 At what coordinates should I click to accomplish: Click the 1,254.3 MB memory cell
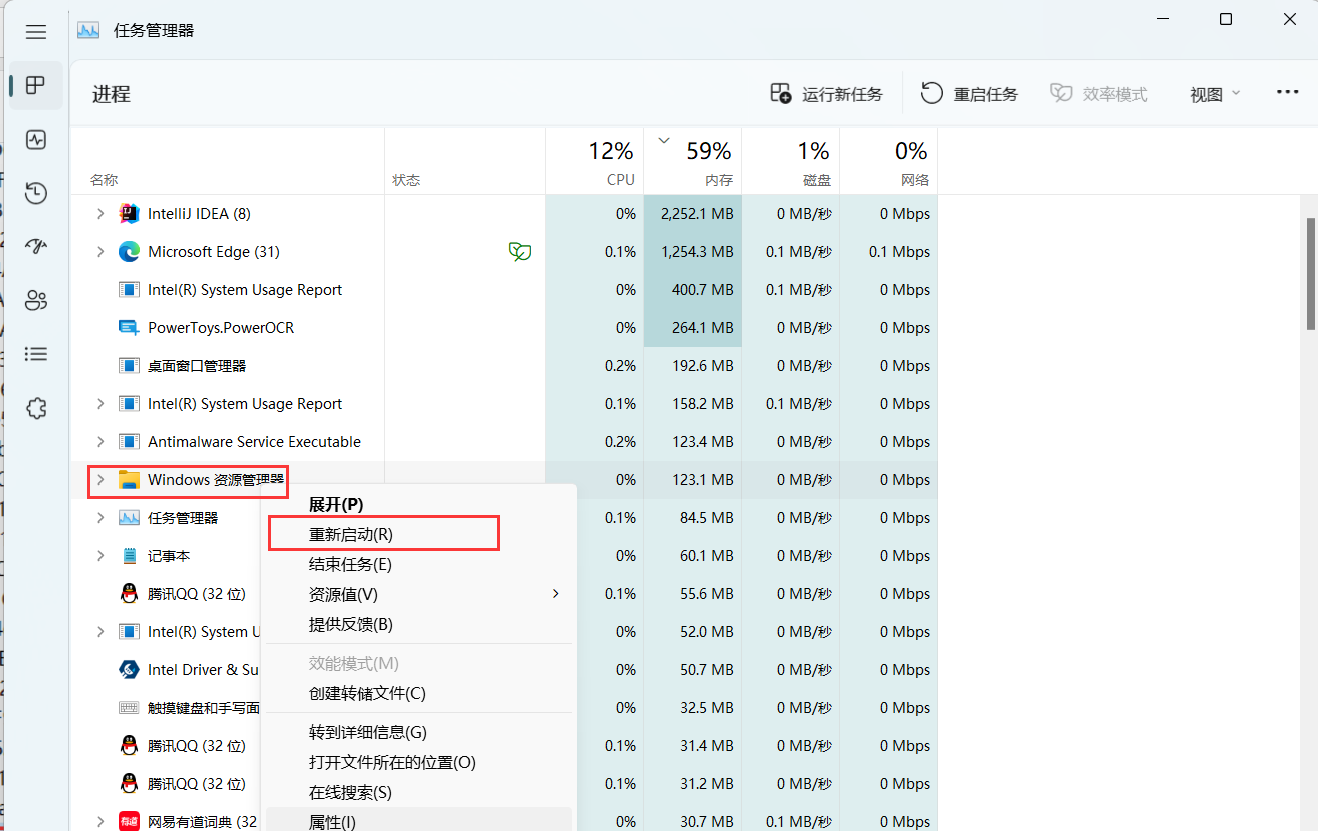pyautogui.click(x=693, y=252)
